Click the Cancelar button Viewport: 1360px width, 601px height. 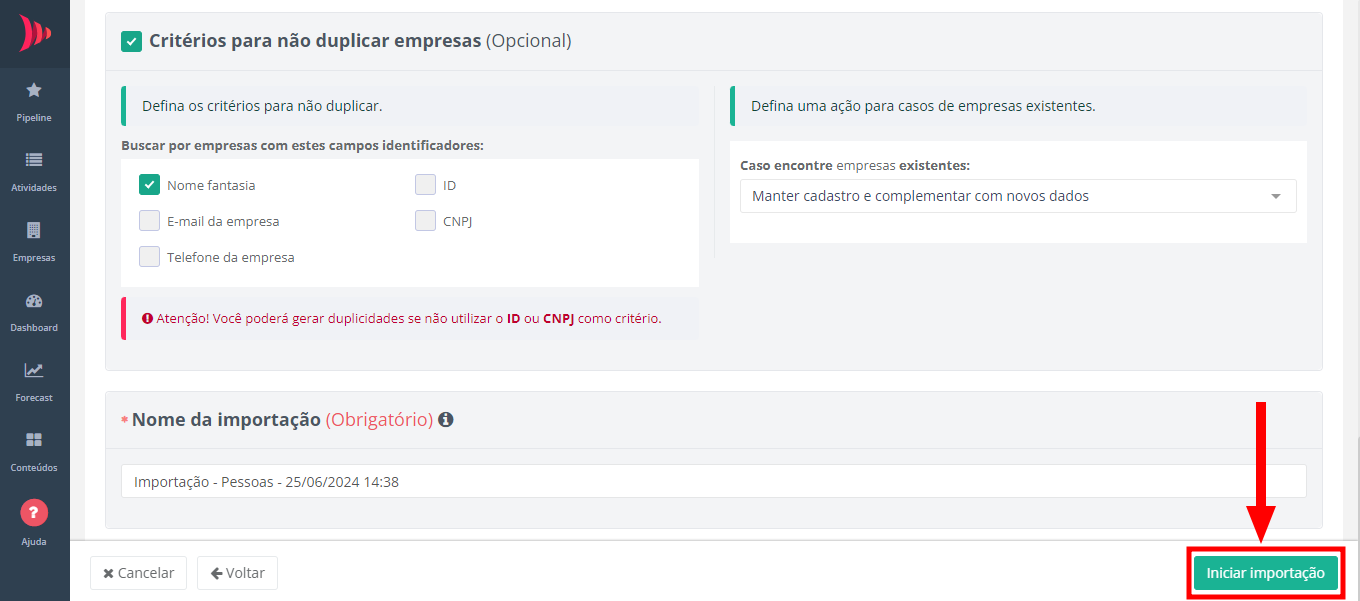[x=139, y=573]
